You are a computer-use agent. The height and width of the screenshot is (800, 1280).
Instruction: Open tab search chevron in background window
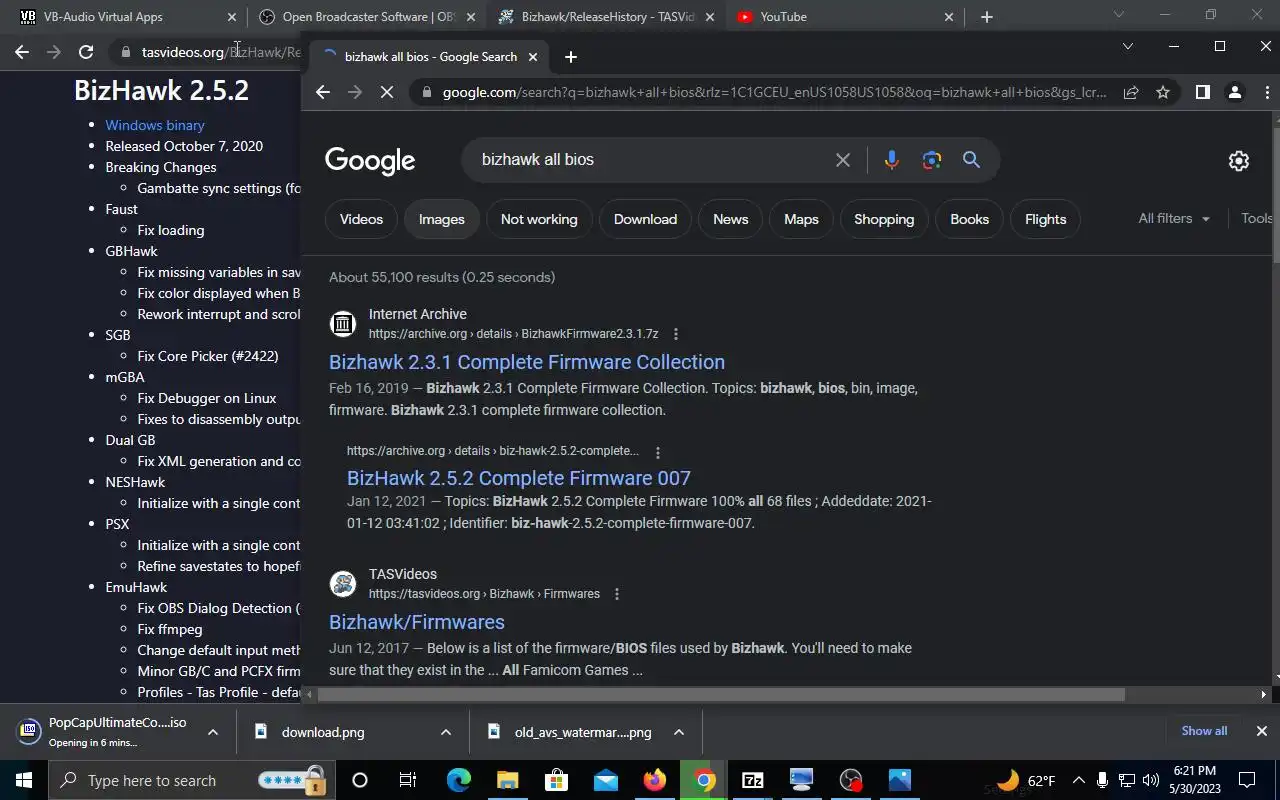[x=1119, y=15]
